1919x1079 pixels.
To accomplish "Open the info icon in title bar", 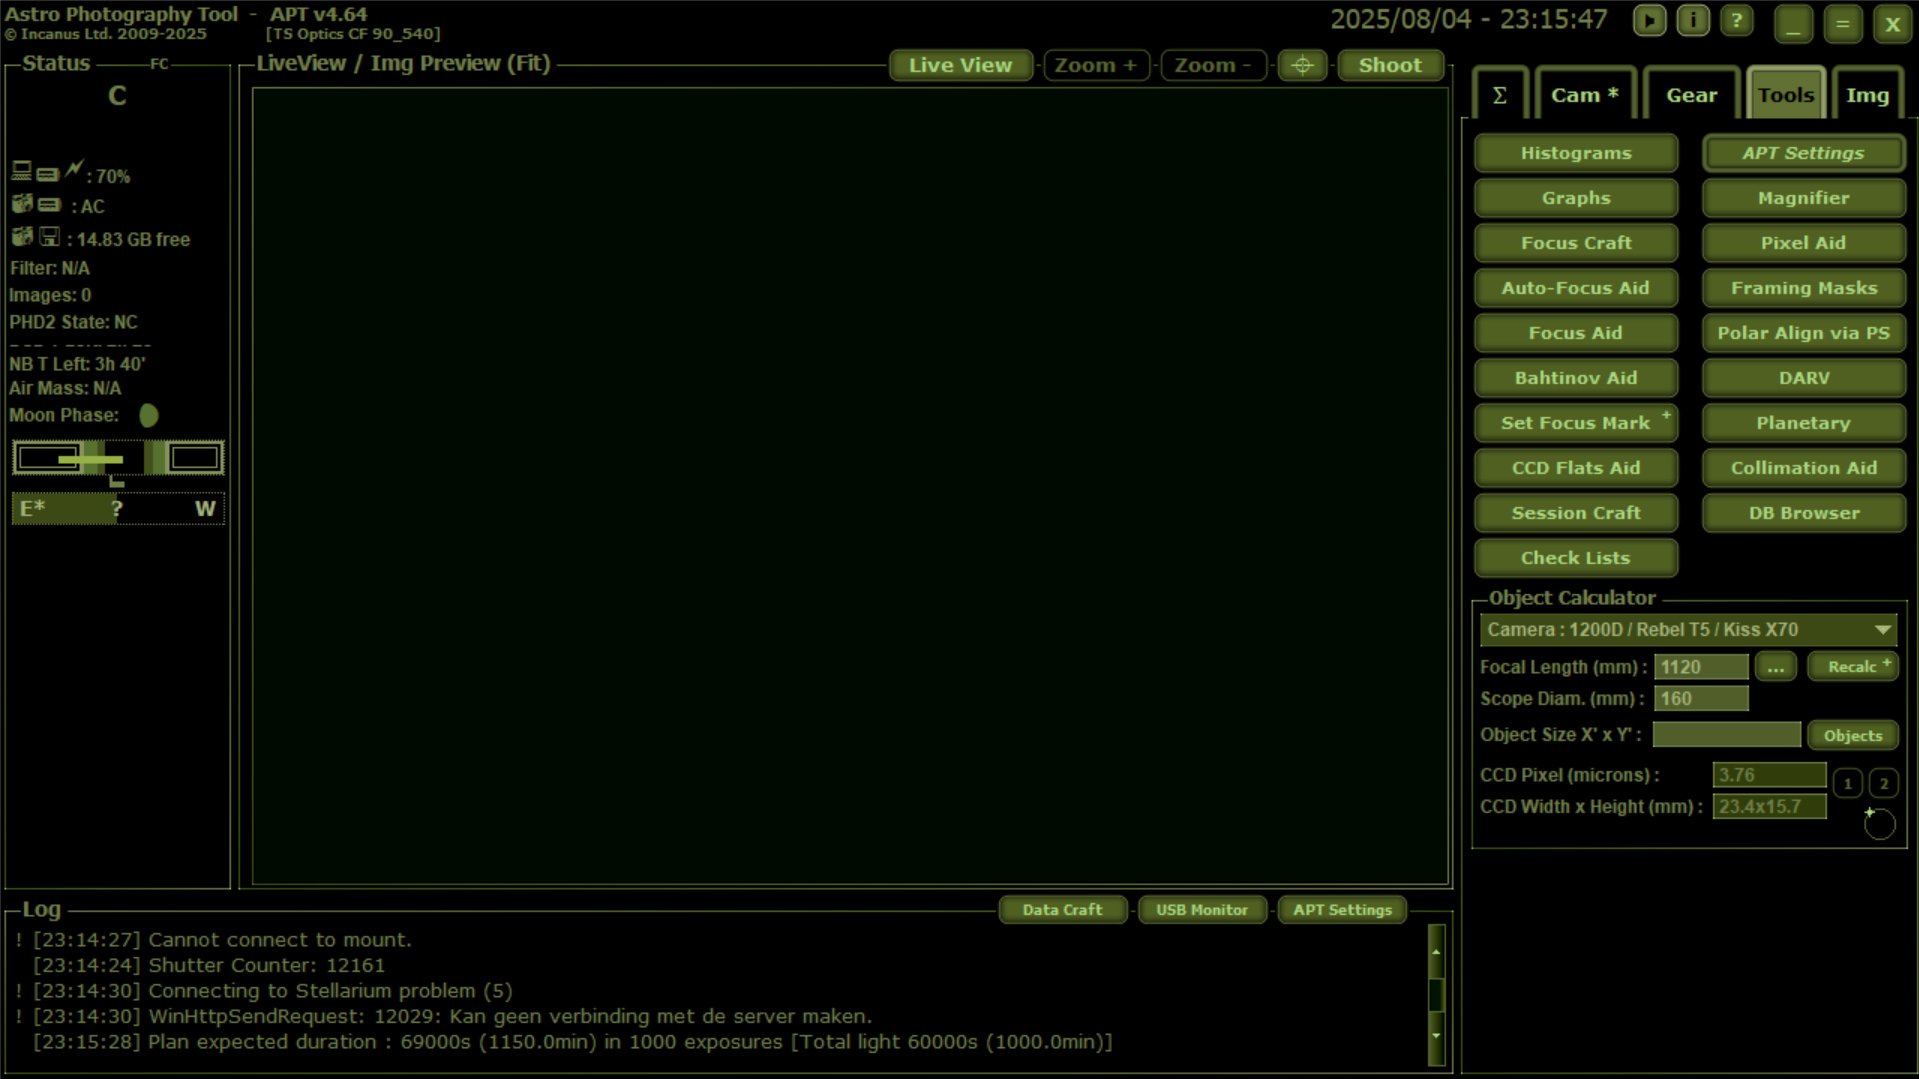I will point(1693,21).
